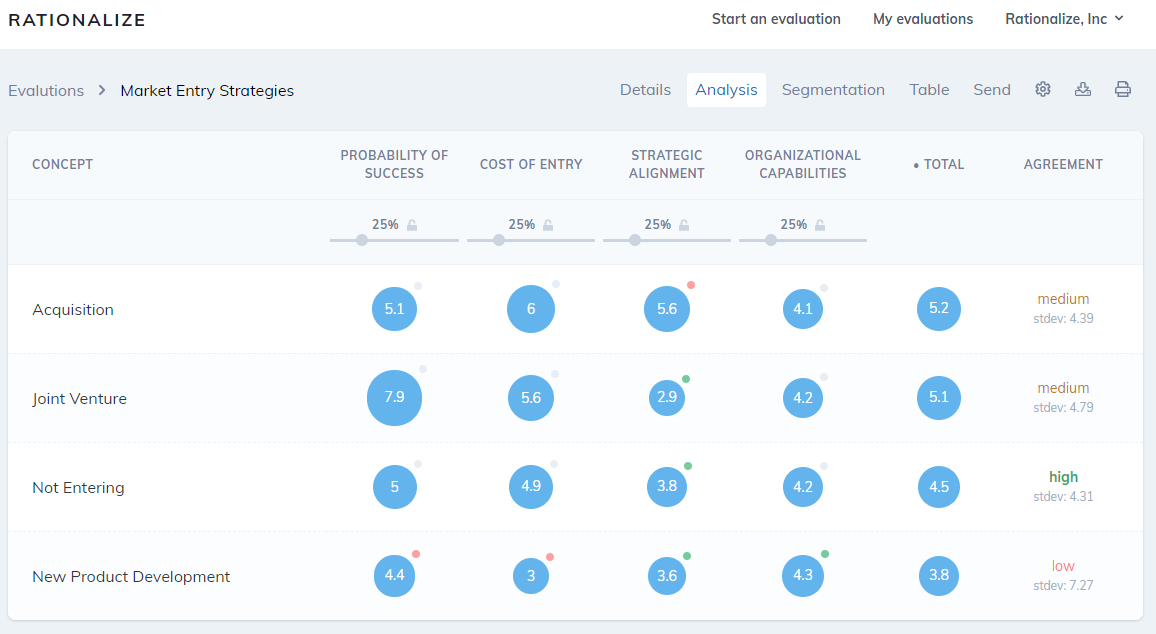Viewport: 1156px width, 634px height.
Task: Toggle the Strategic Alignment weight lock
Action: click(684, 225)
